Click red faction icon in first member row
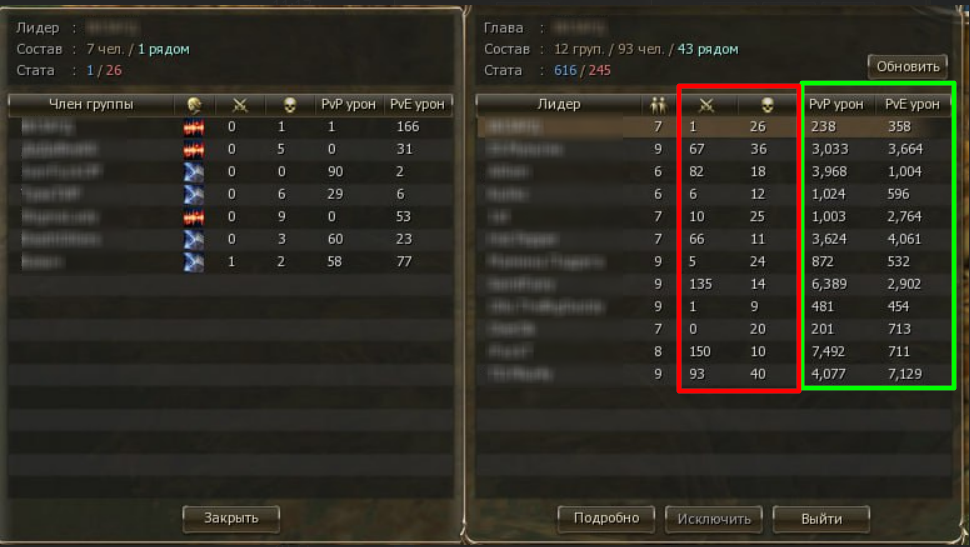The width and height of the screenshot is (970, 547). pyautogui.click(x=194, y=127)
